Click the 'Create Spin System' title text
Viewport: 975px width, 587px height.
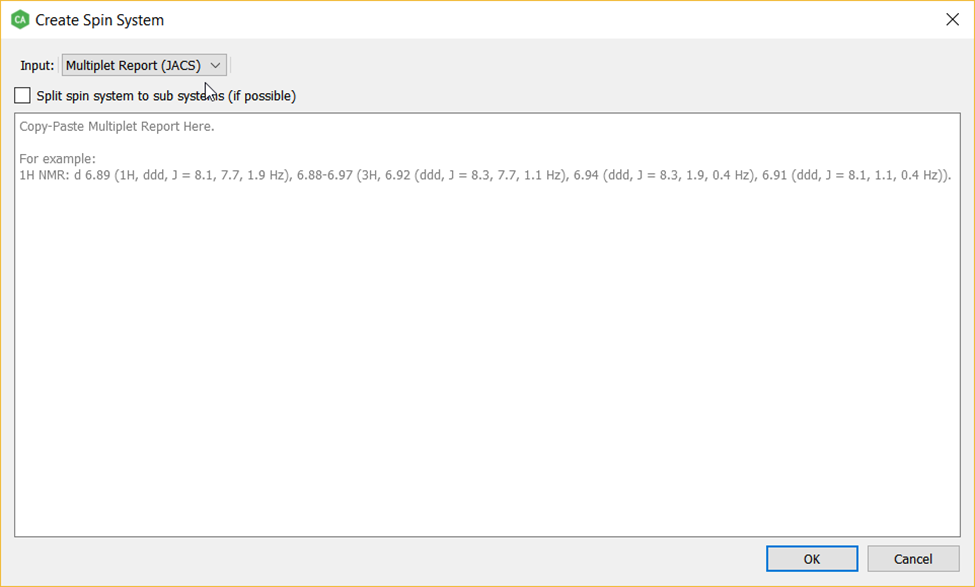[99, 20]
